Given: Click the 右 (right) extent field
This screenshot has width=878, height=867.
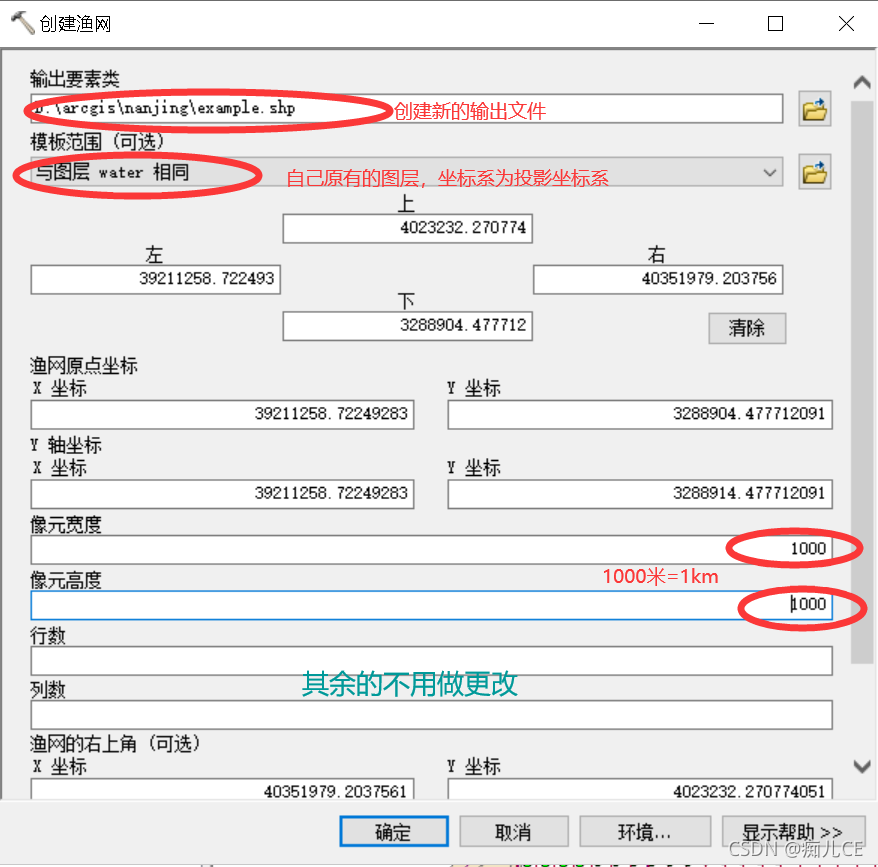Looking at the screenshot, I should coord(658,279).
